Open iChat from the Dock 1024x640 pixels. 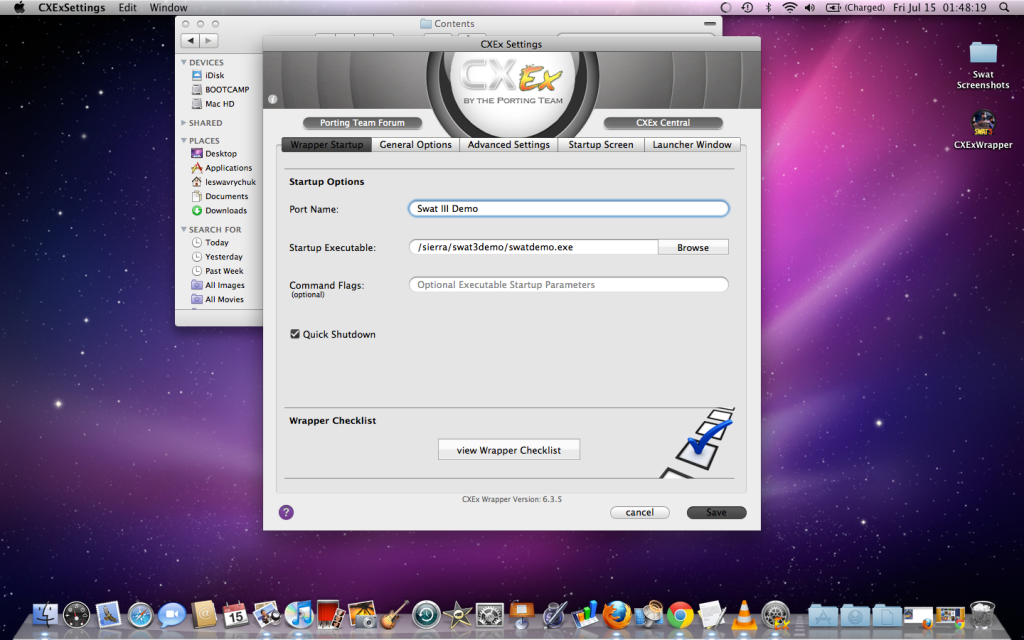tap(172, 616)
